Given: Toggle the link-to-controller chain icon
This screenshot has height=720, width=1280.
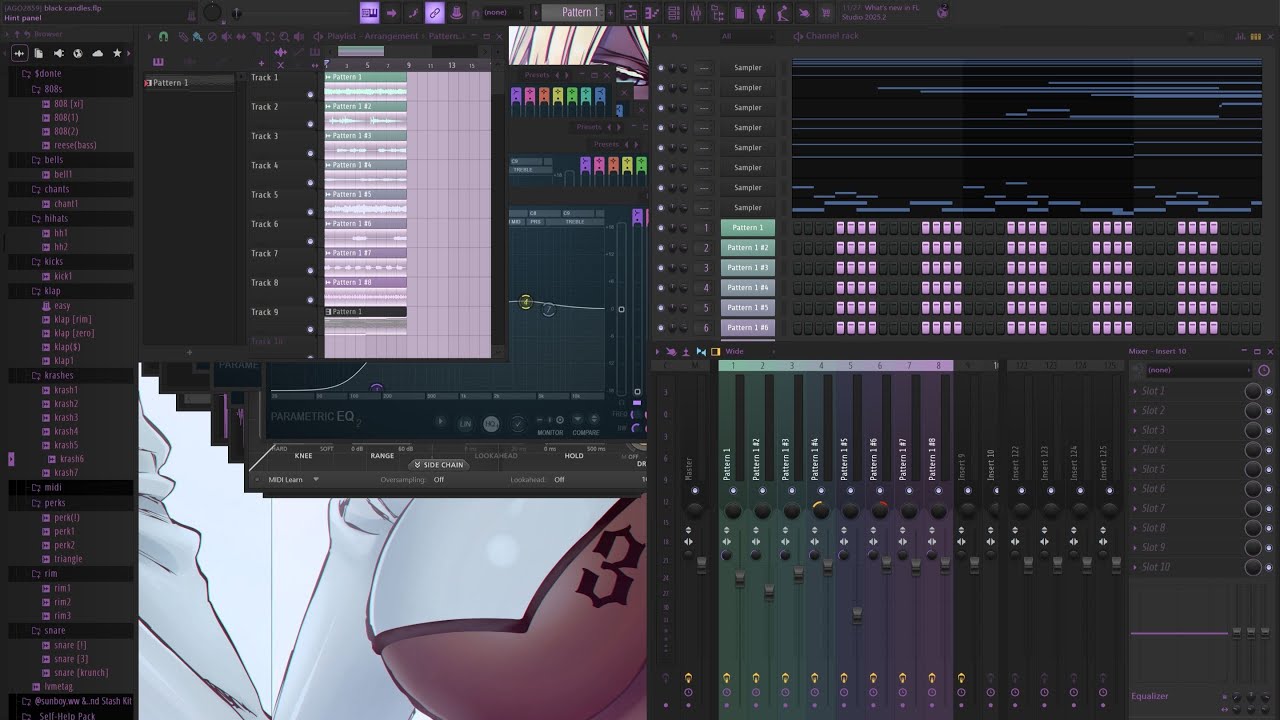Looking at the screenshot, I should tap(434, 12).
